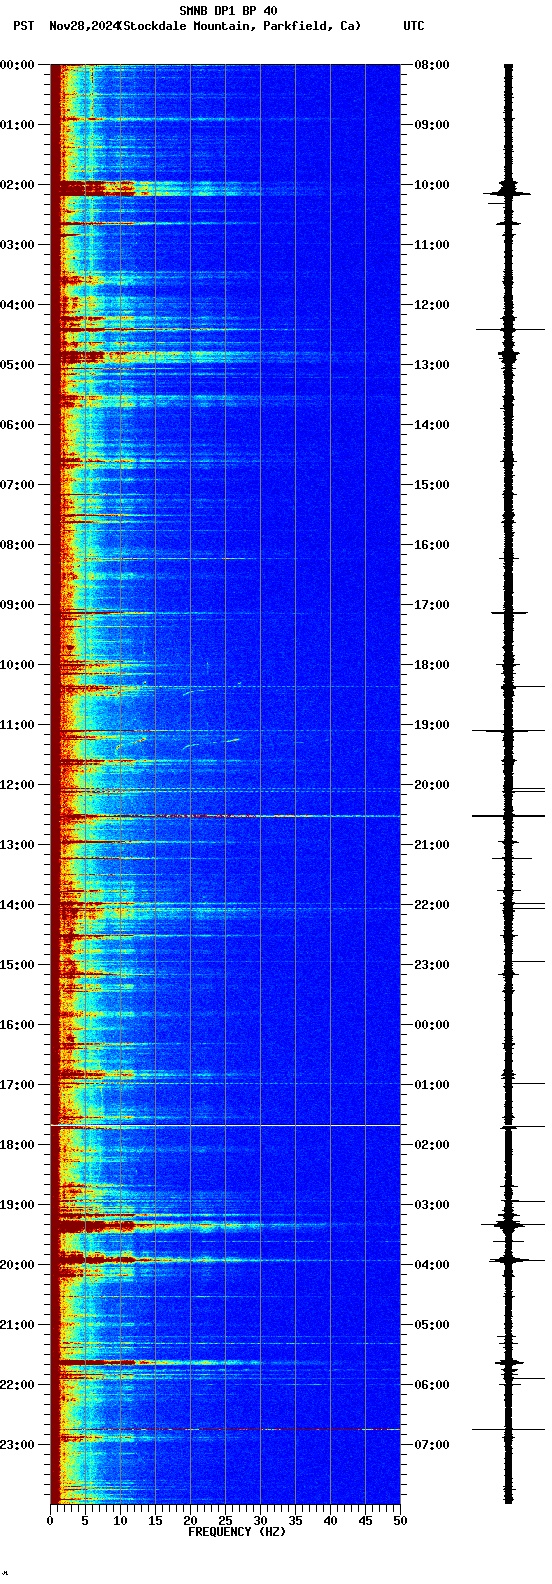Click the UTC axis label "08:00"
The image size is (552, 1584).
(432, 65)
